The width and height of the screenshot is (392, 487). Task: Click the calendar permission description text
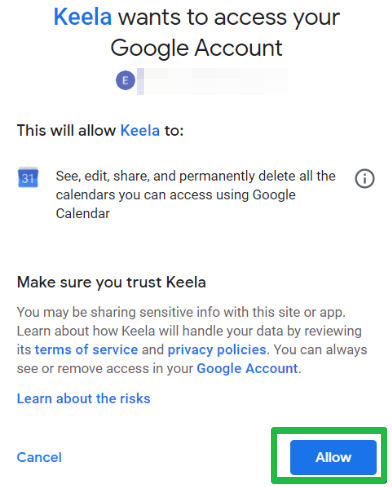(x=195, y=195)
